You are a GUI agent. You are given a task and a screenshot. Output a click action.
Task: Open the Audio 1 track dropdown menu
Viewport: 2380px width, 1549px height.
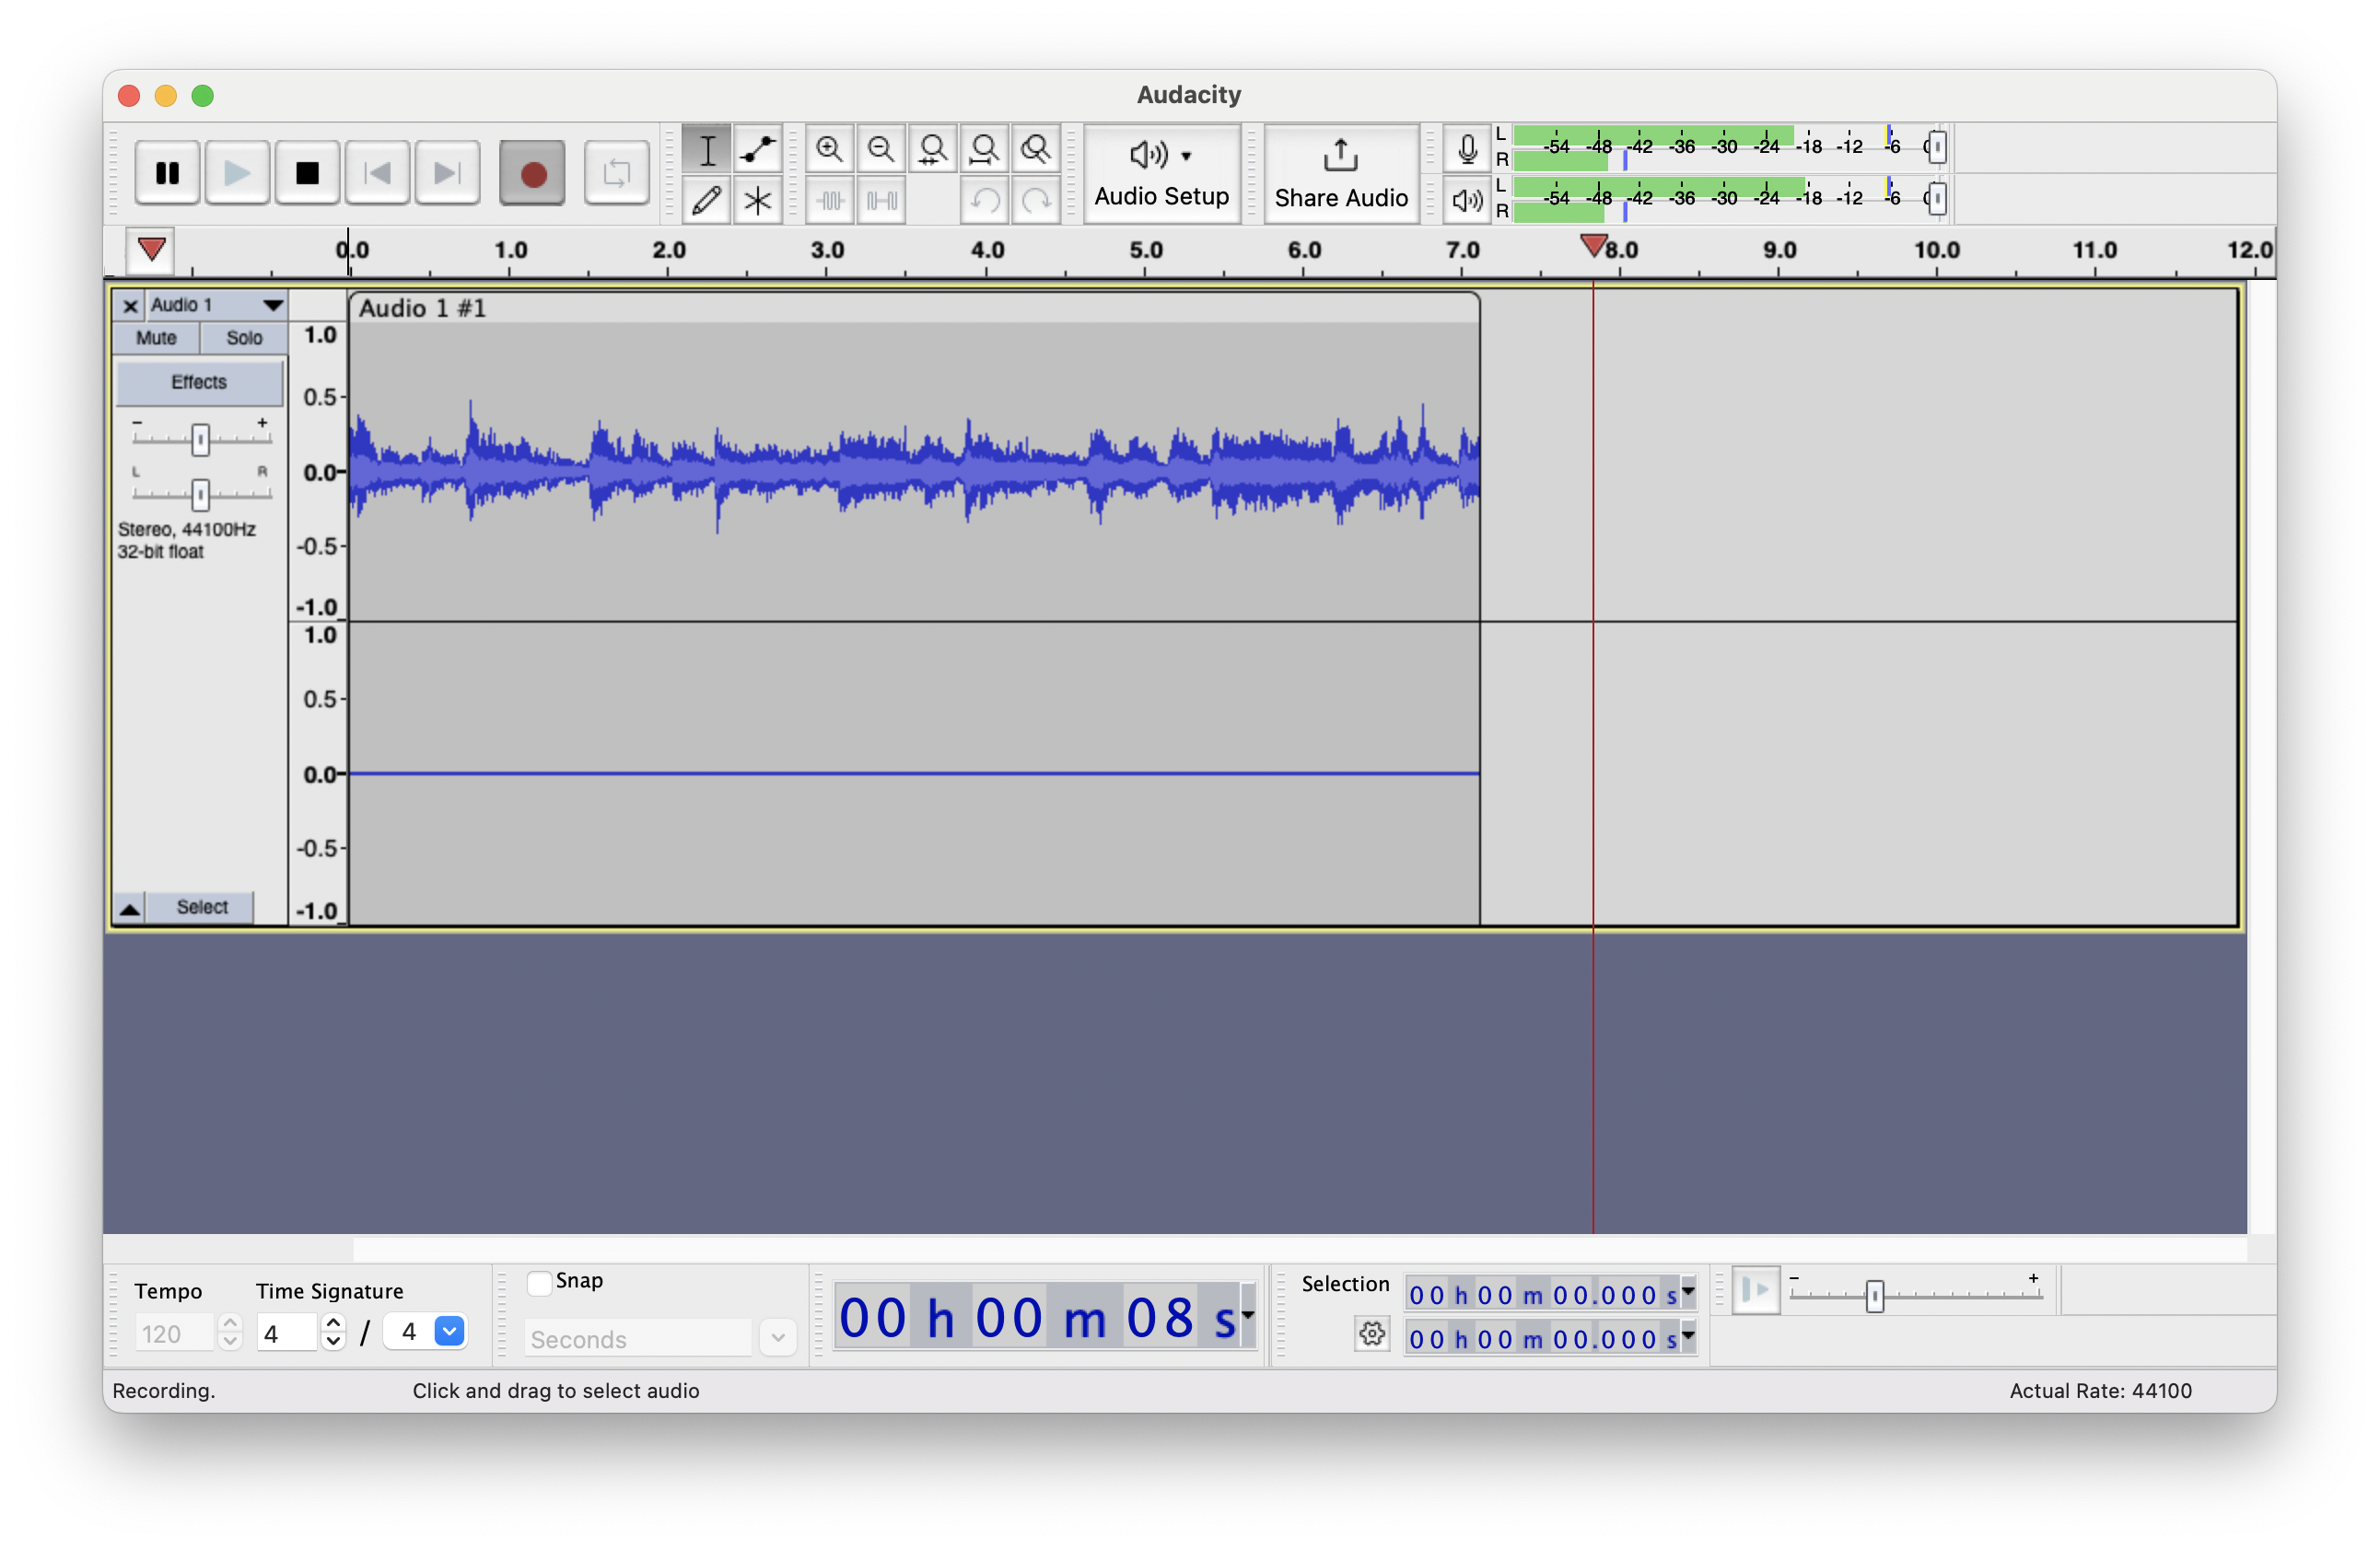pos(217,306)
